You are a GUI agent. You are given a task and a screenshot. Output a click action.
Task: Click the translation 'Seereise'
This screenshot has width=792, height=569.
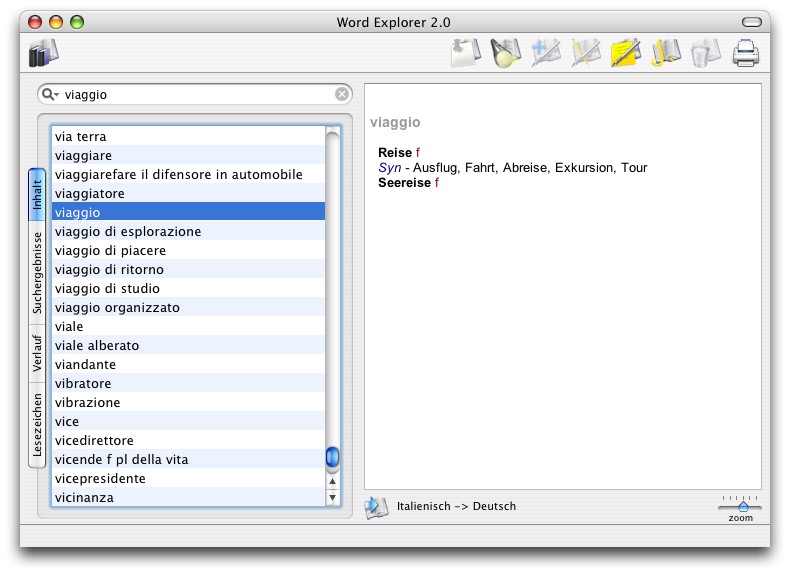click(405, 183)
